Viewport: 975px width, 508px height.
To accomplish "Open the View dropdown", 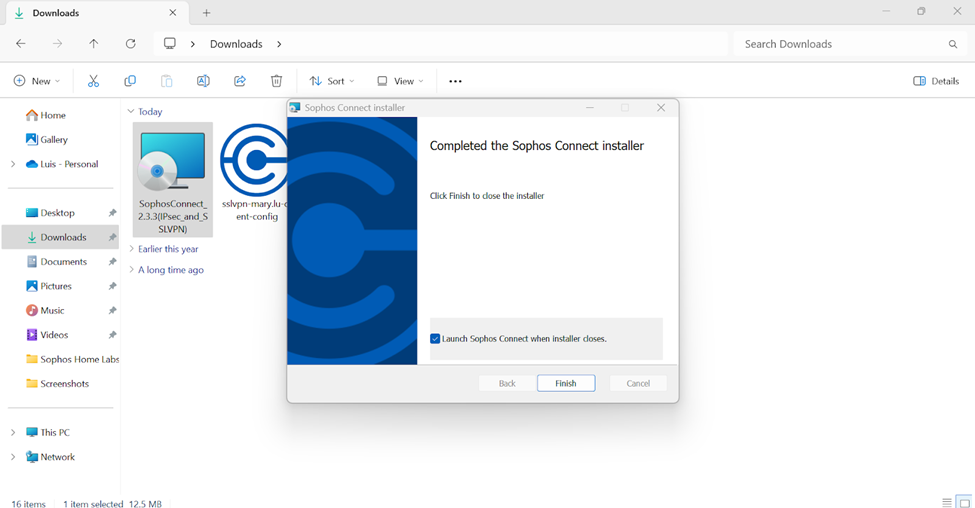I will (x=400, y=81).
